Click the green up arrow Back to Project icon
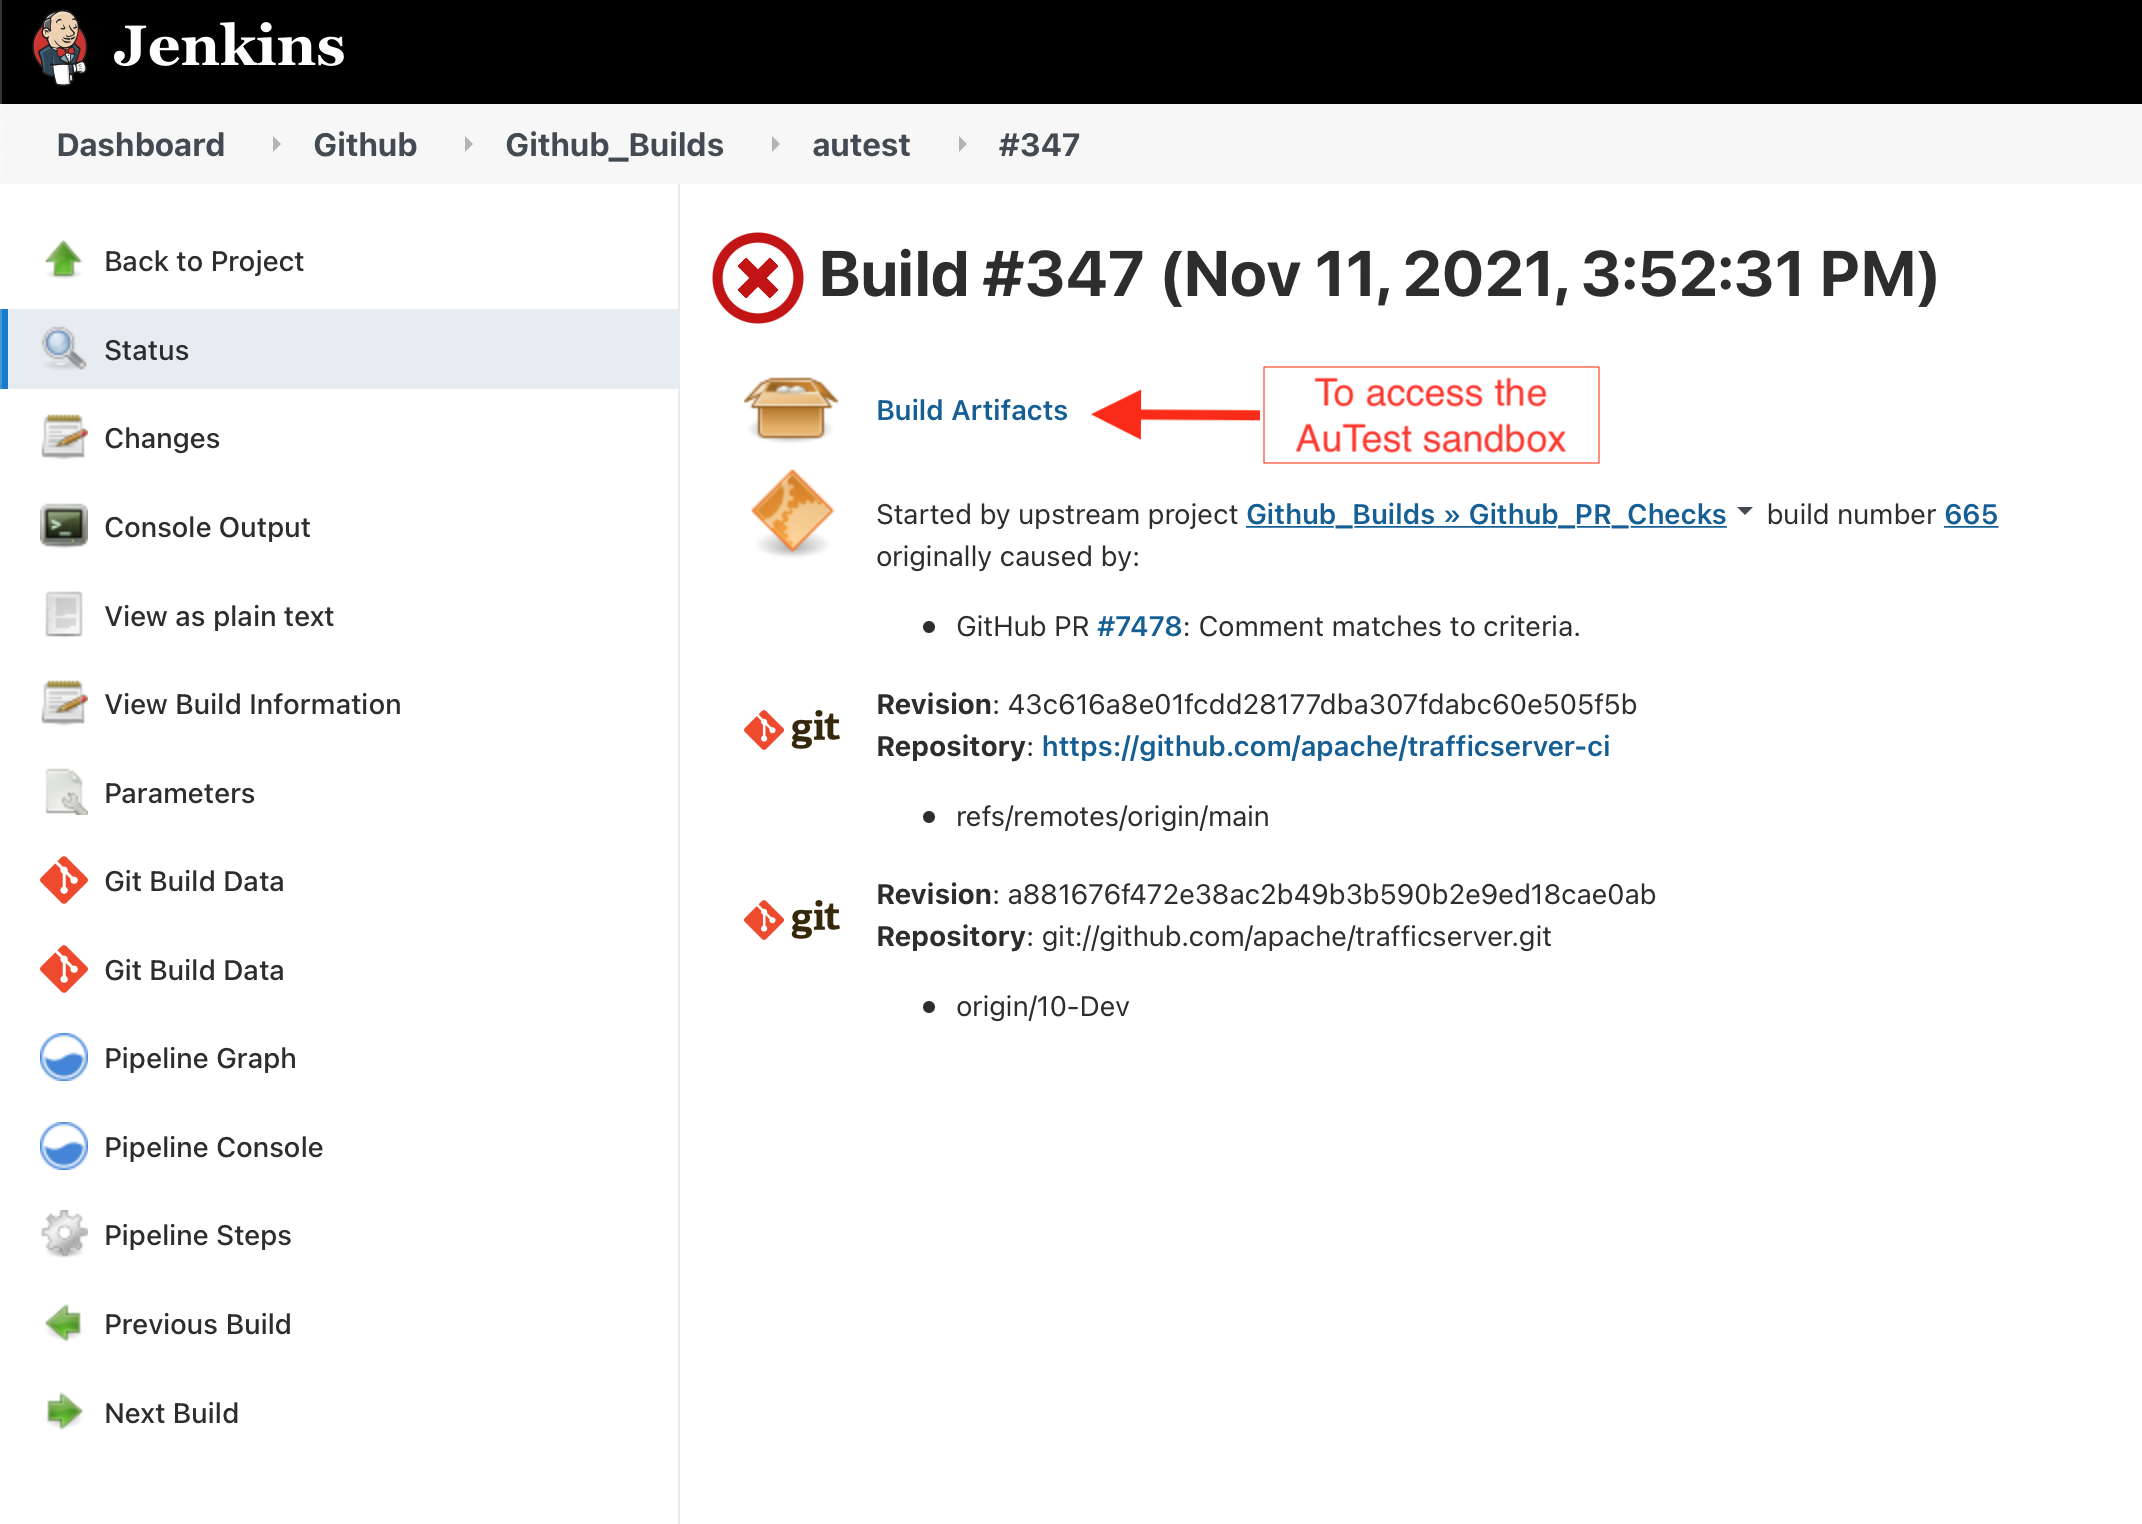 [64, 260]
